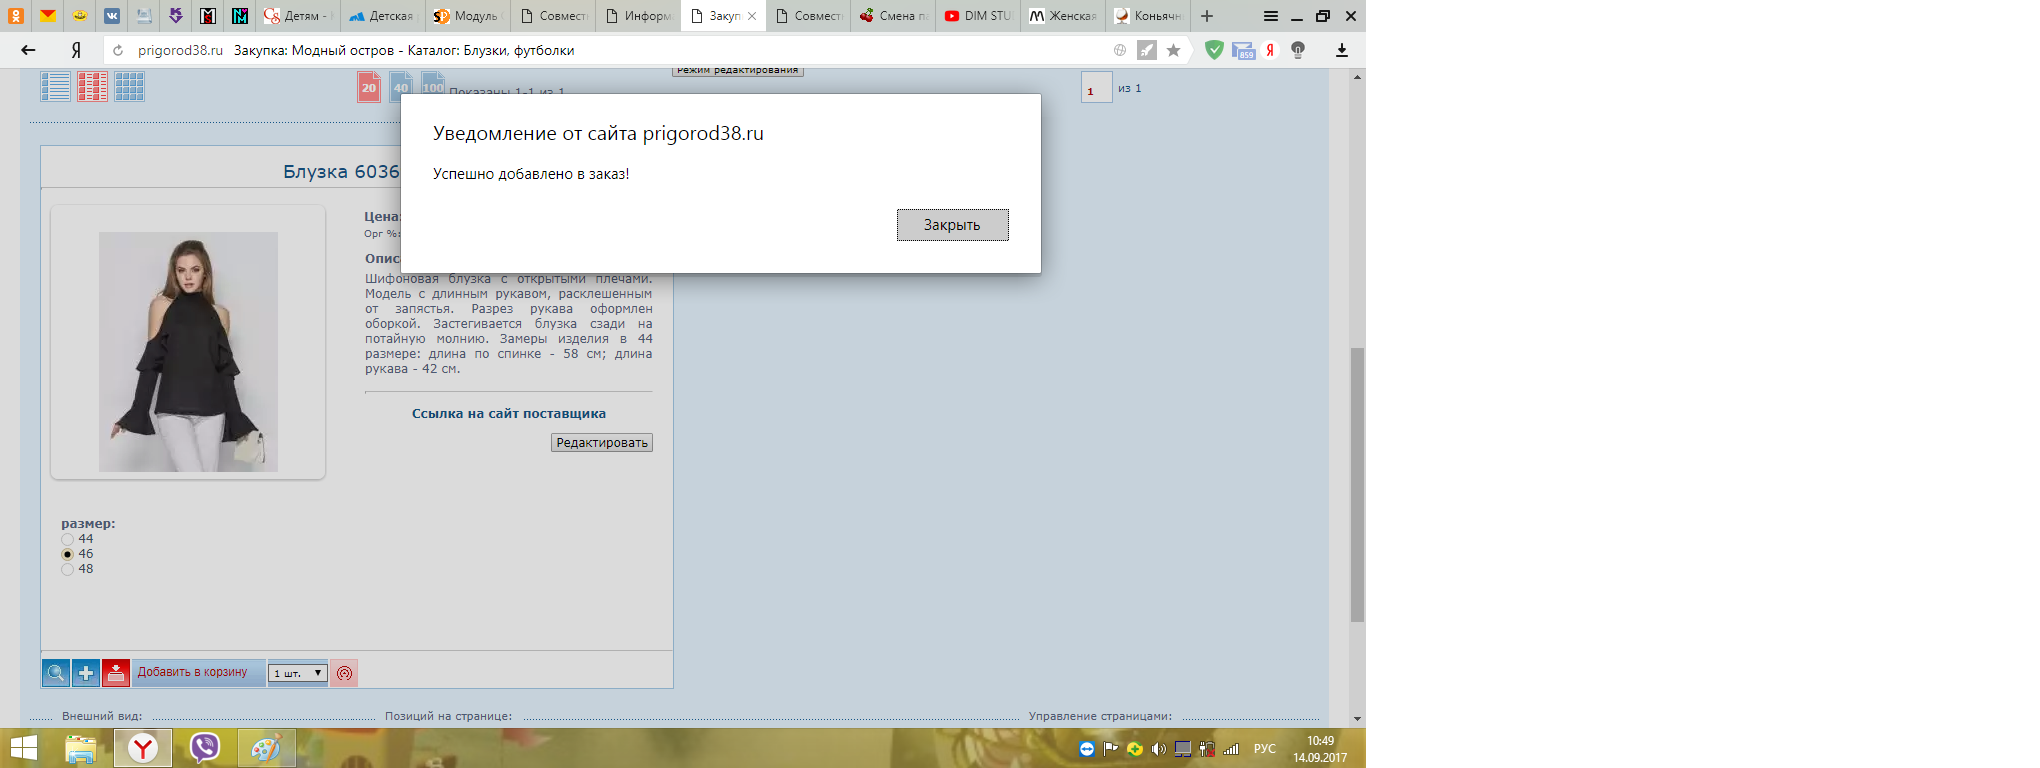
Task: Switch catalog to grid view
Action: [x=130, y=87]
